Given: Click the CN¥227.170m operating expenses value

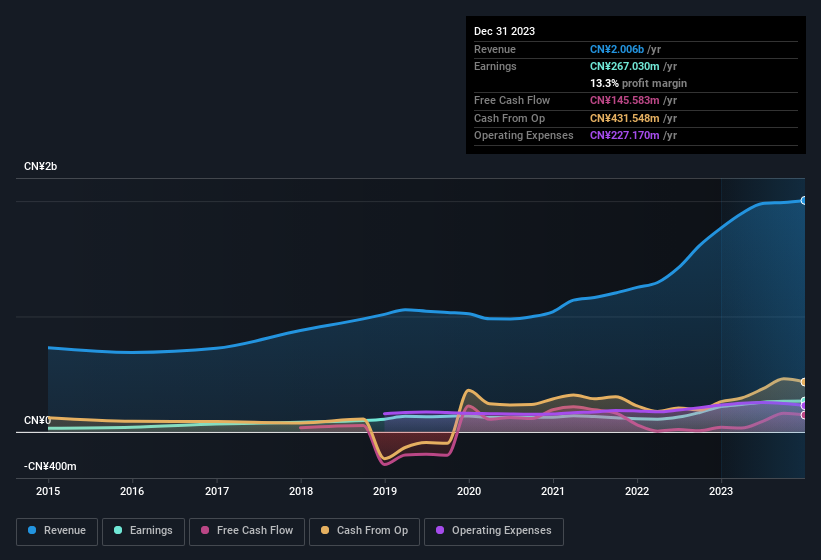Looking at the screenshot, I should (625, 135).
